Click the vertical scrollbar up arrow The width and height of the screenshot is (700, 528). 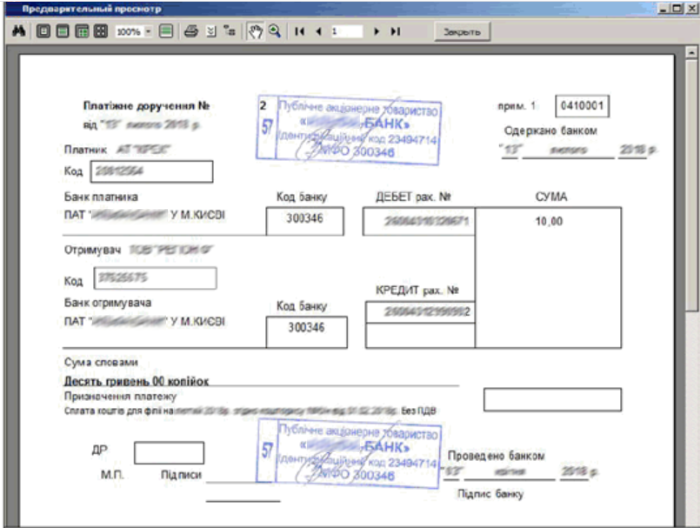[692, 52]
